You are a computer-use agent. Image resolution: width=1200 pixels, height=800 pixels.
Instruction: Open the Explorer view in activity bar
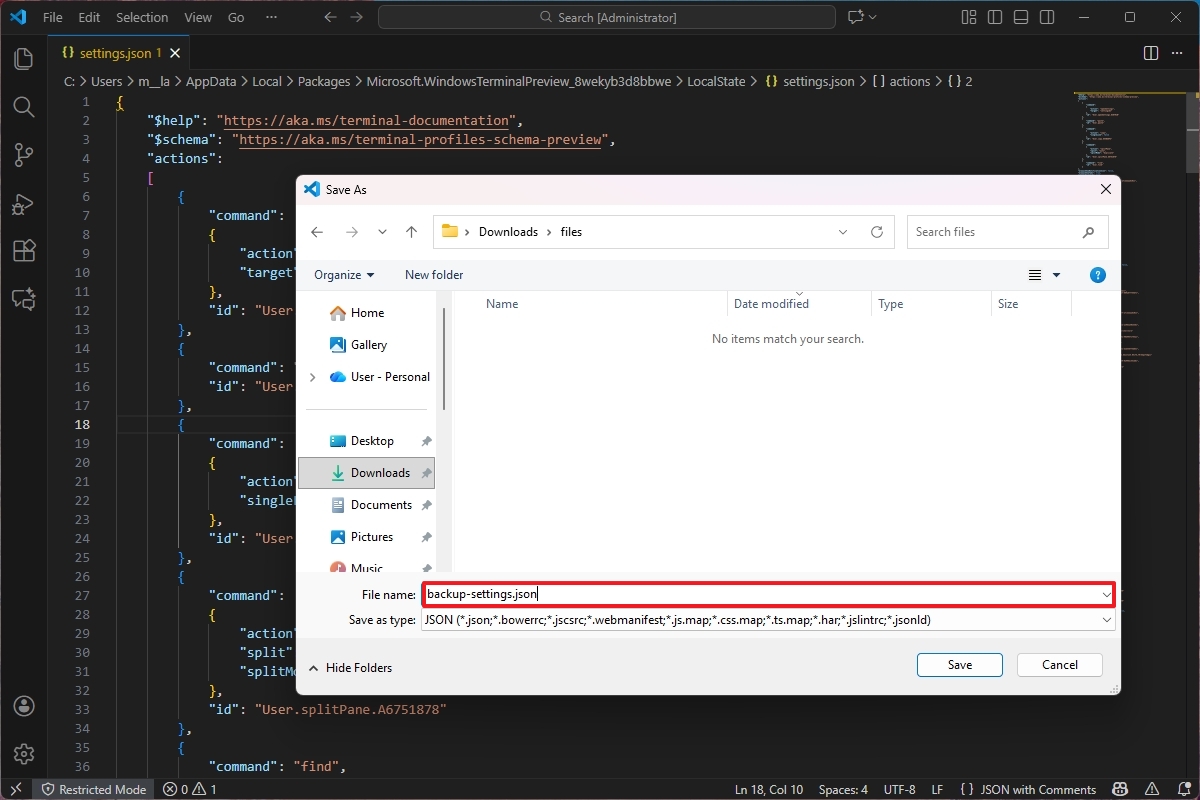click(24, 59)
